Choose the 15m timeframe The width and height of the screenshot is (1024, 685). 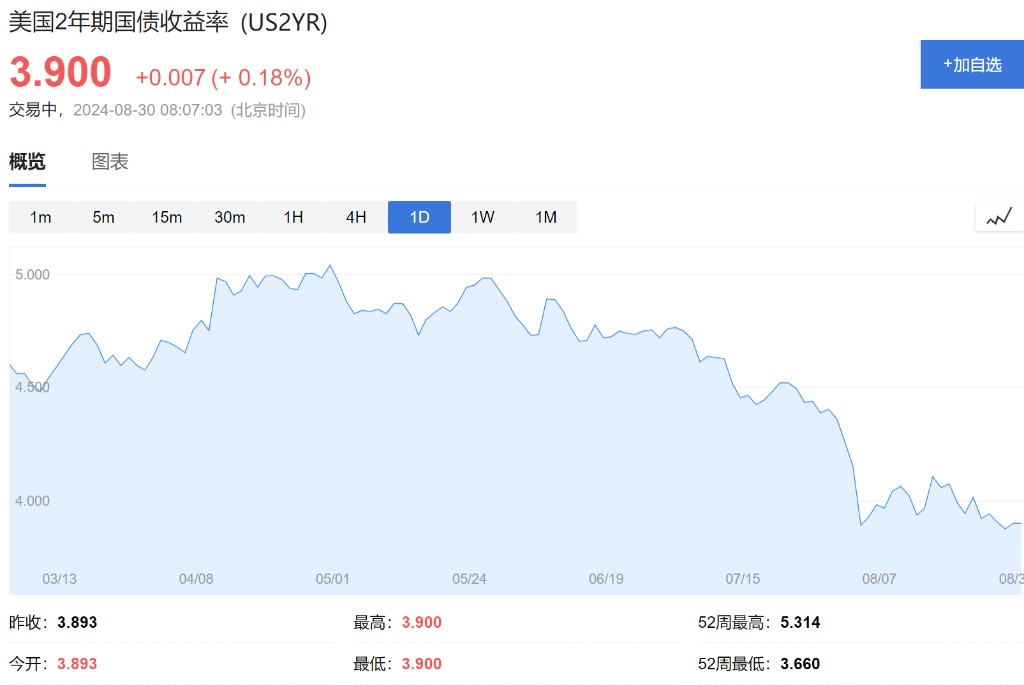(167, 217)
